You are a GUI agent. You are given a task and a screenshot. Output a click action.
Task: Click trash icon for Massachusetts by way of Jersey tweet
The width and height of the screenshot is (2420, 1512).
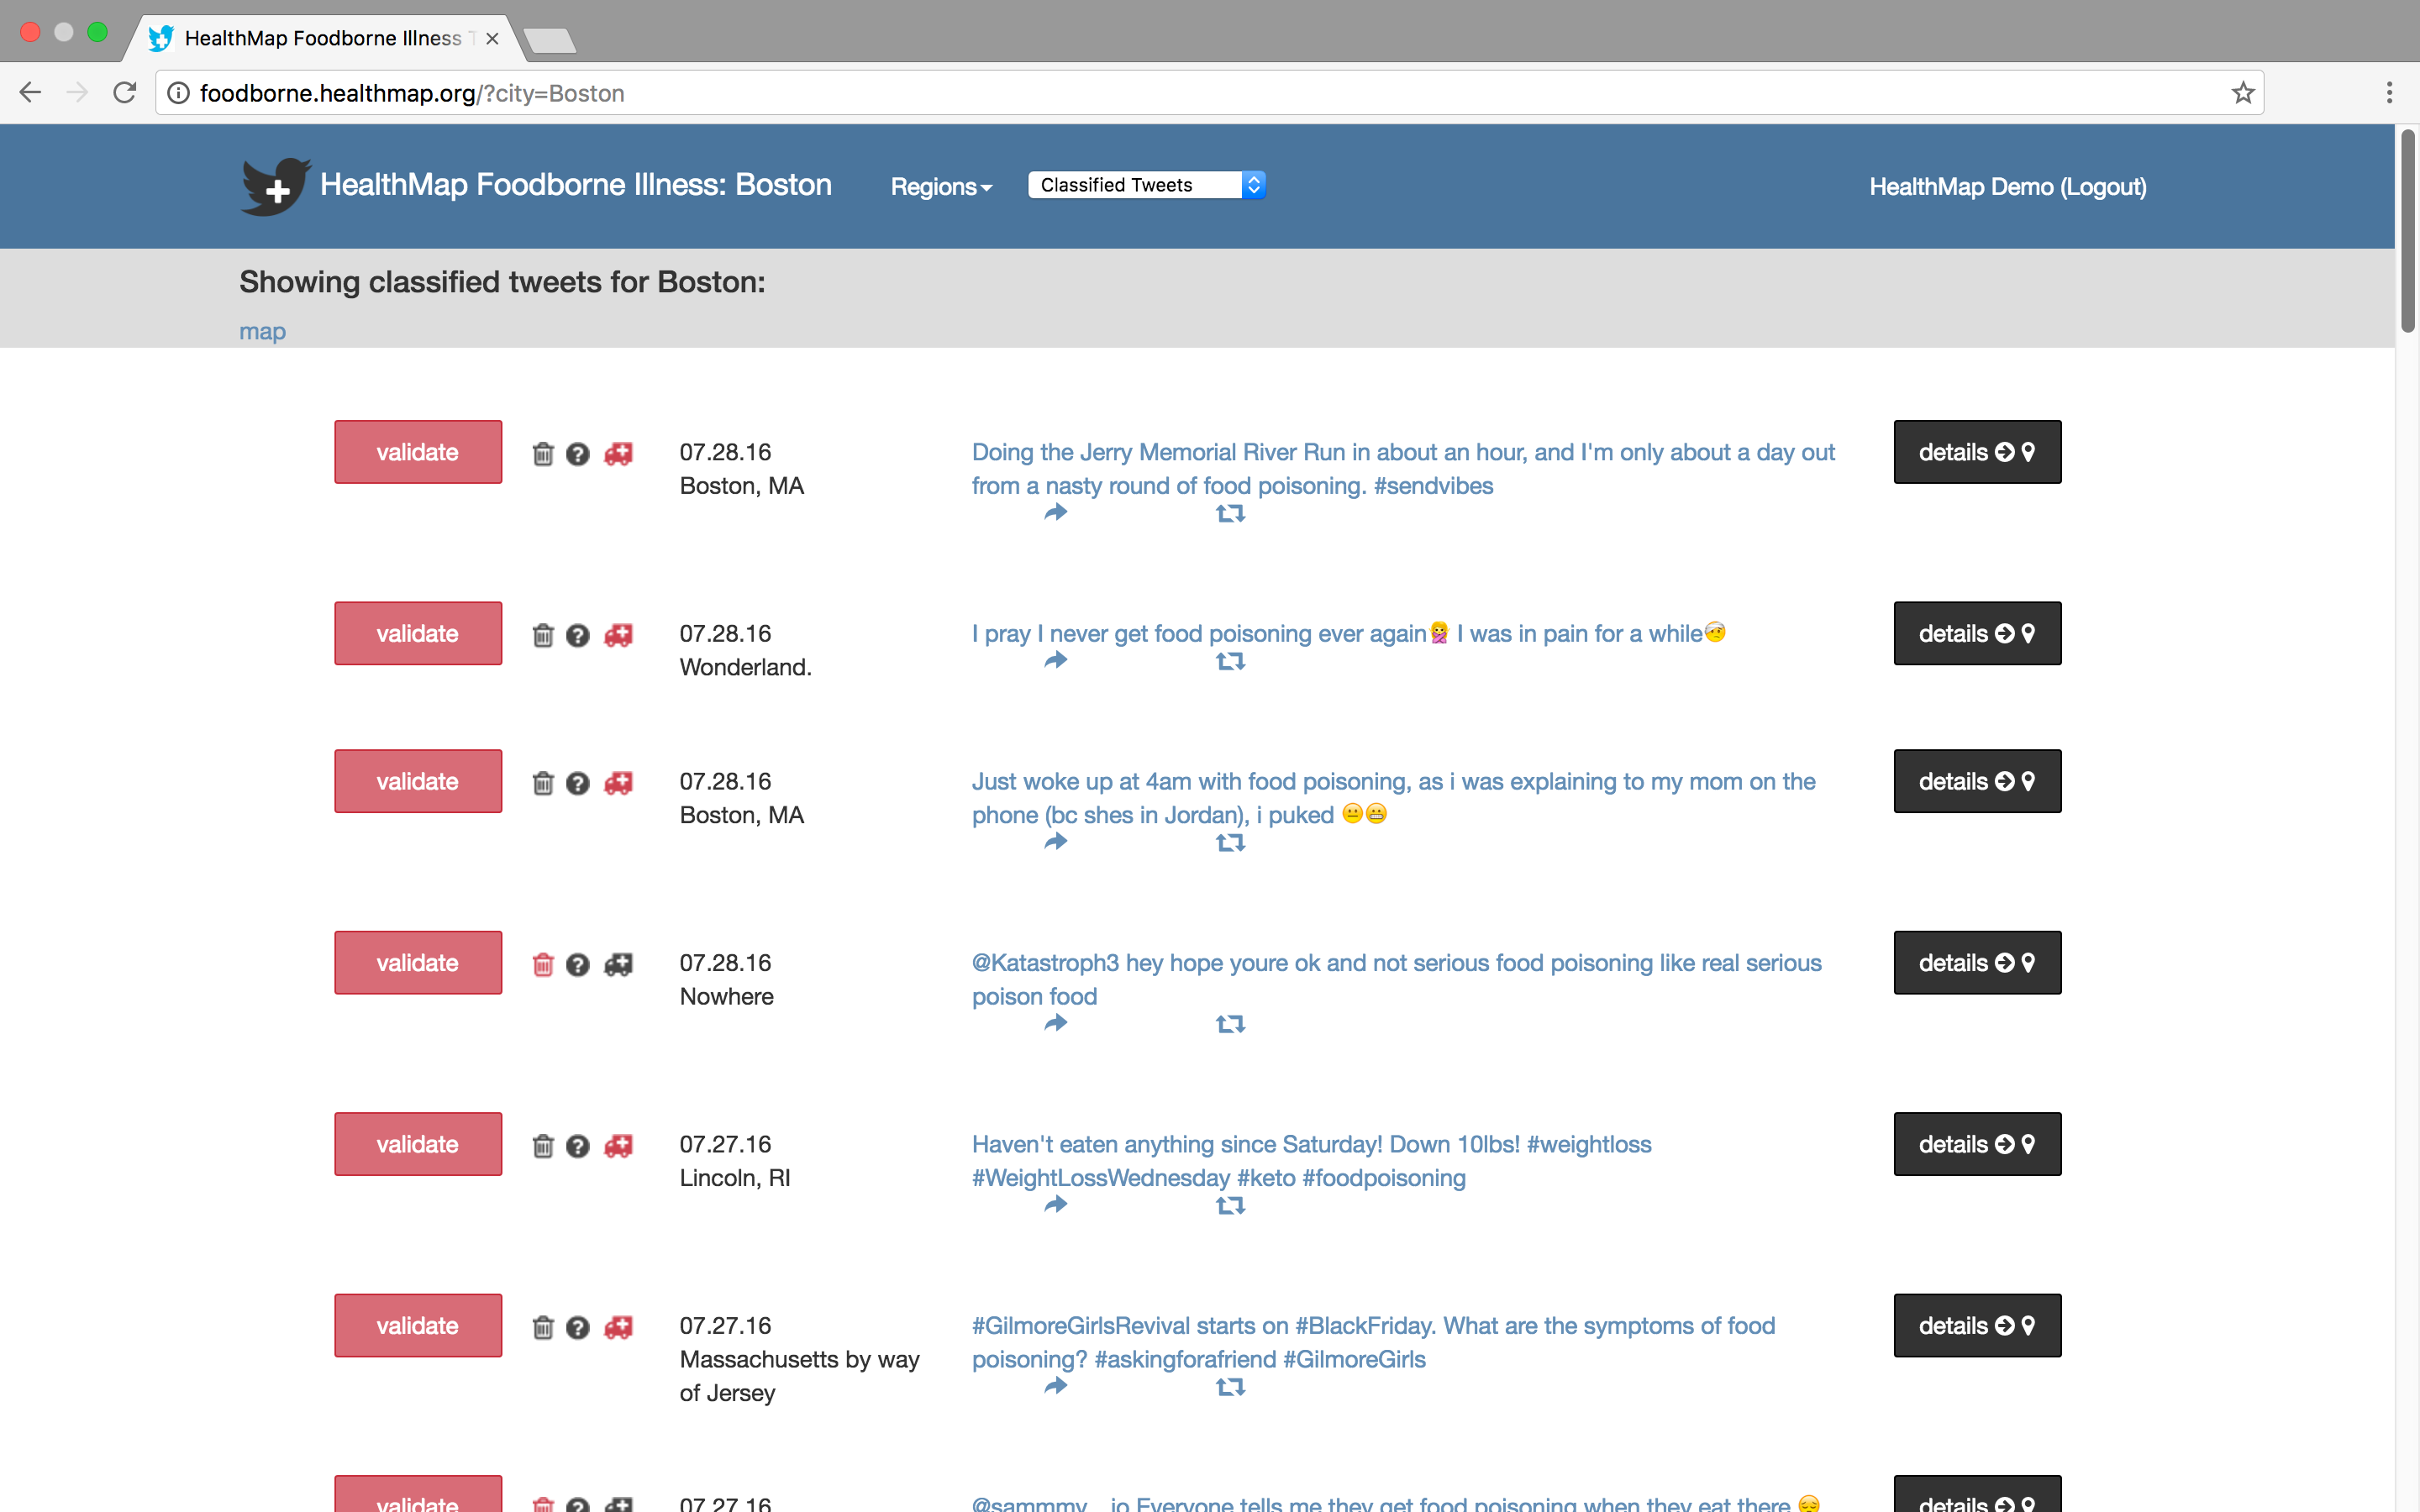coord(543,1327)
